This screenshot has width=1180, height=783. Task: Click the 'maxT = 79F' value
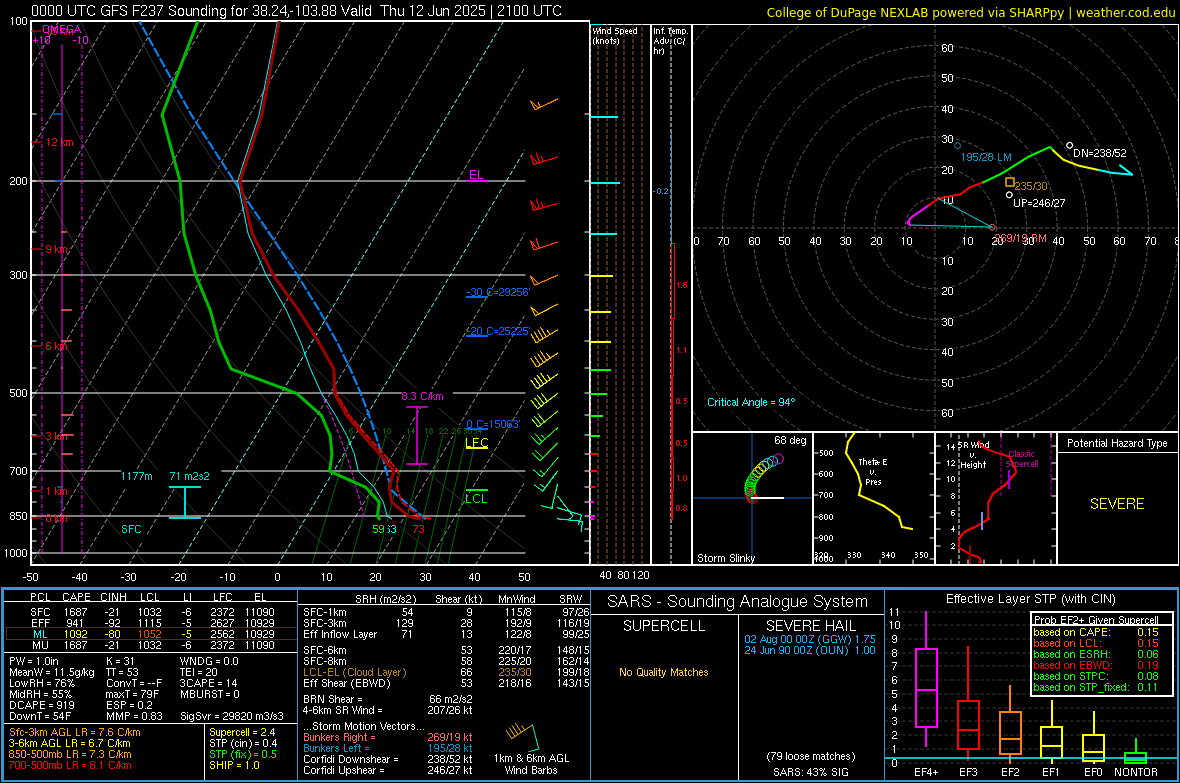pos(132,693)
